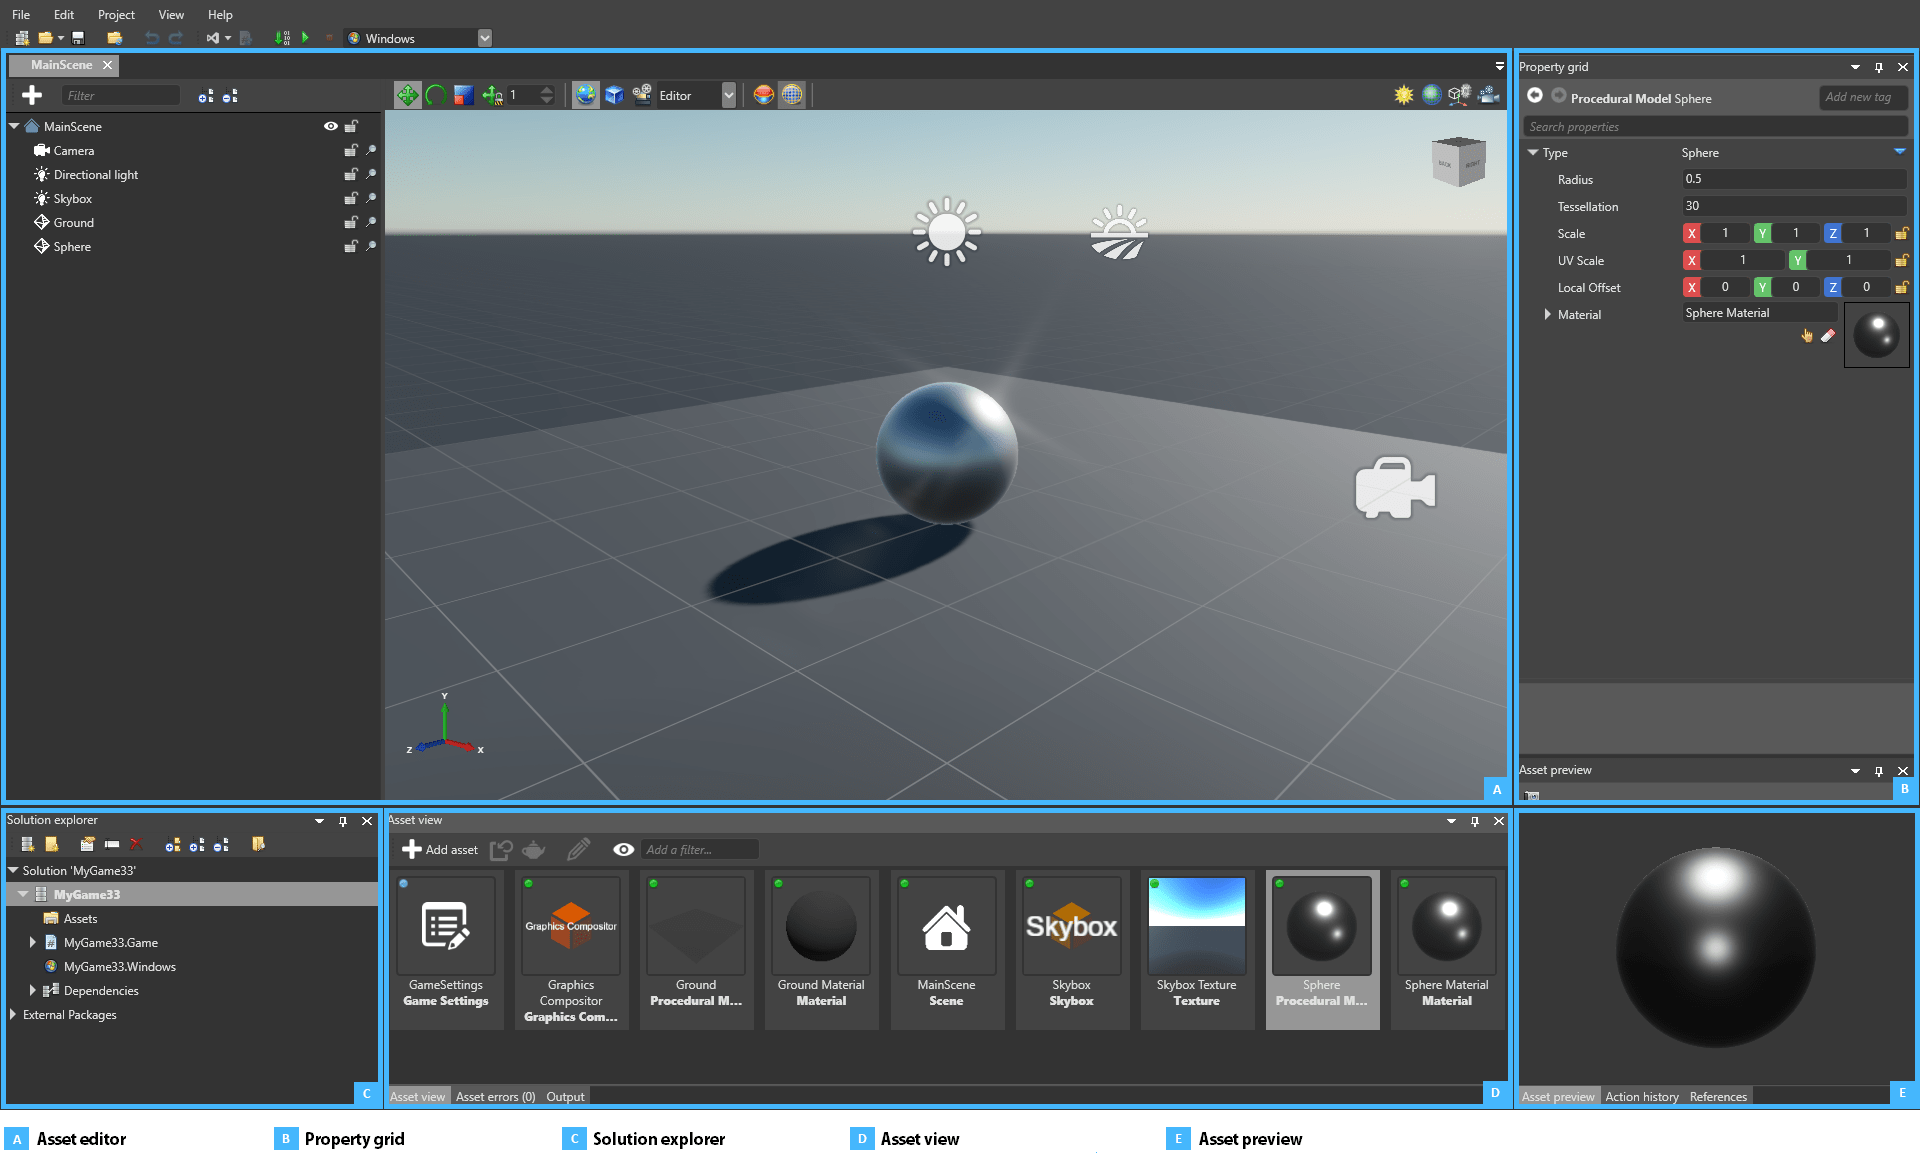This screenshot has height=1168, width=1920.
Task: Click the Save icon in the toolbar
Action: [77, 37]
